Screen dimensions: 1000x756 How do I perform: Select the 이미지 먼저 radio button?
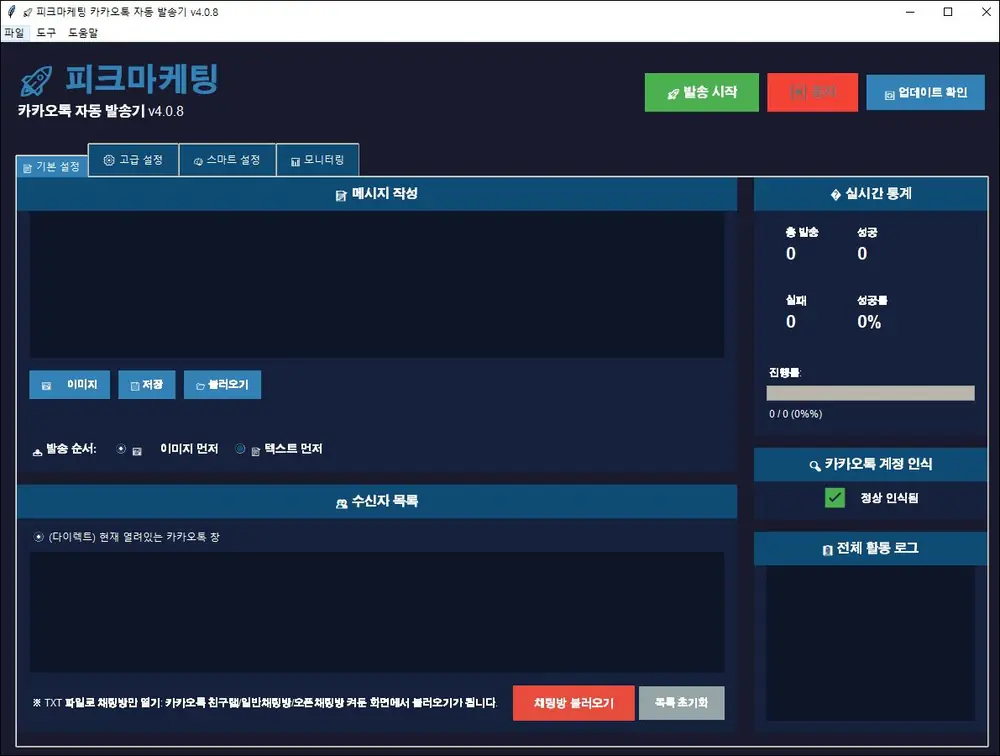click(121, 449)
